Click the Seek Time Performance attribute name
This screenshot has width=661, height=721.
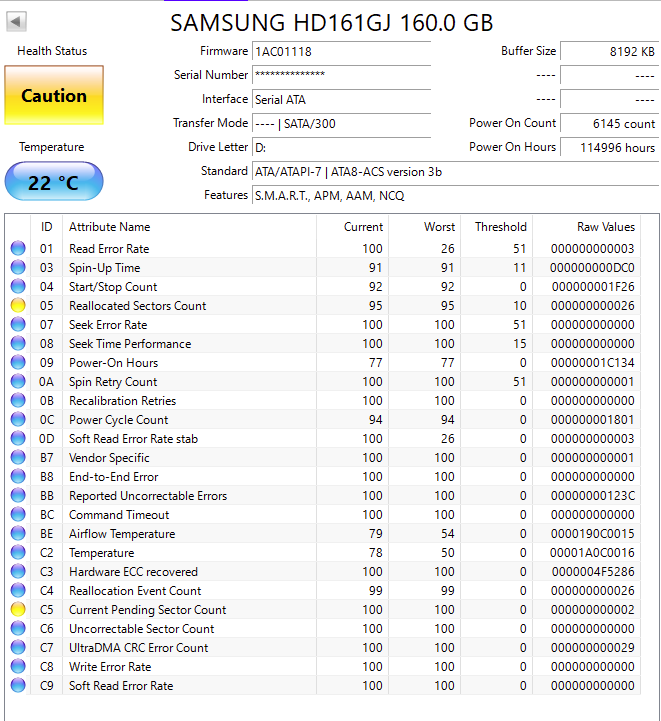130,343
